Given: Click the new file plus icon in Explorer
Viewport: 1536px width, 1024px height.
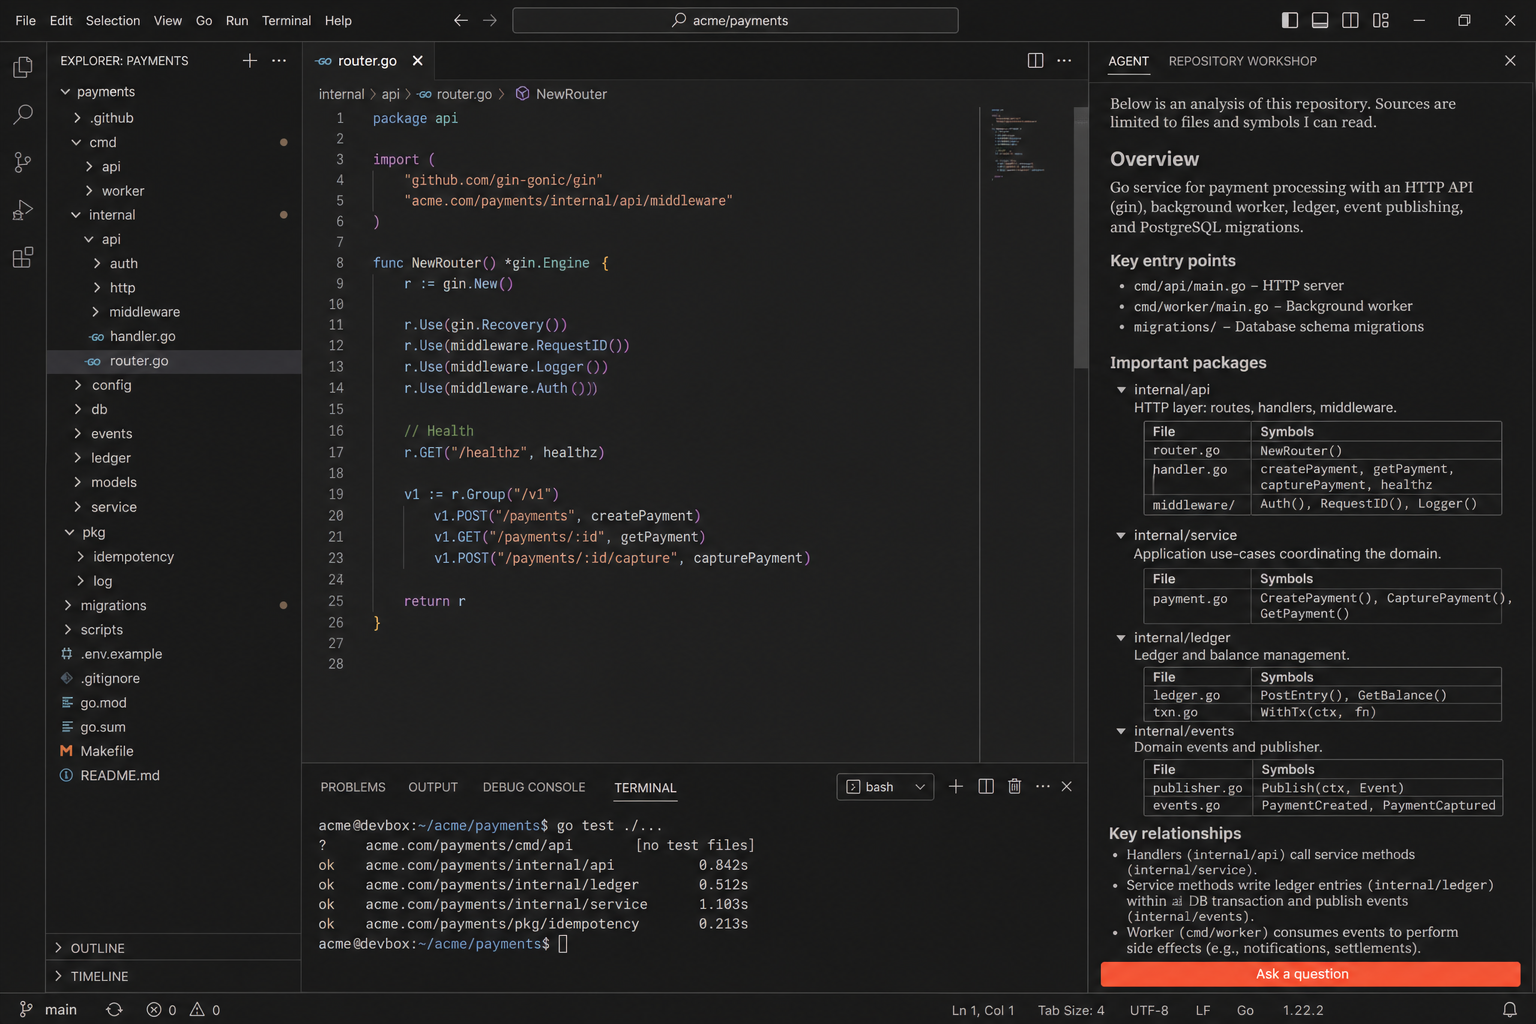Looking at the screenshot, I should [x=250, y=61].
